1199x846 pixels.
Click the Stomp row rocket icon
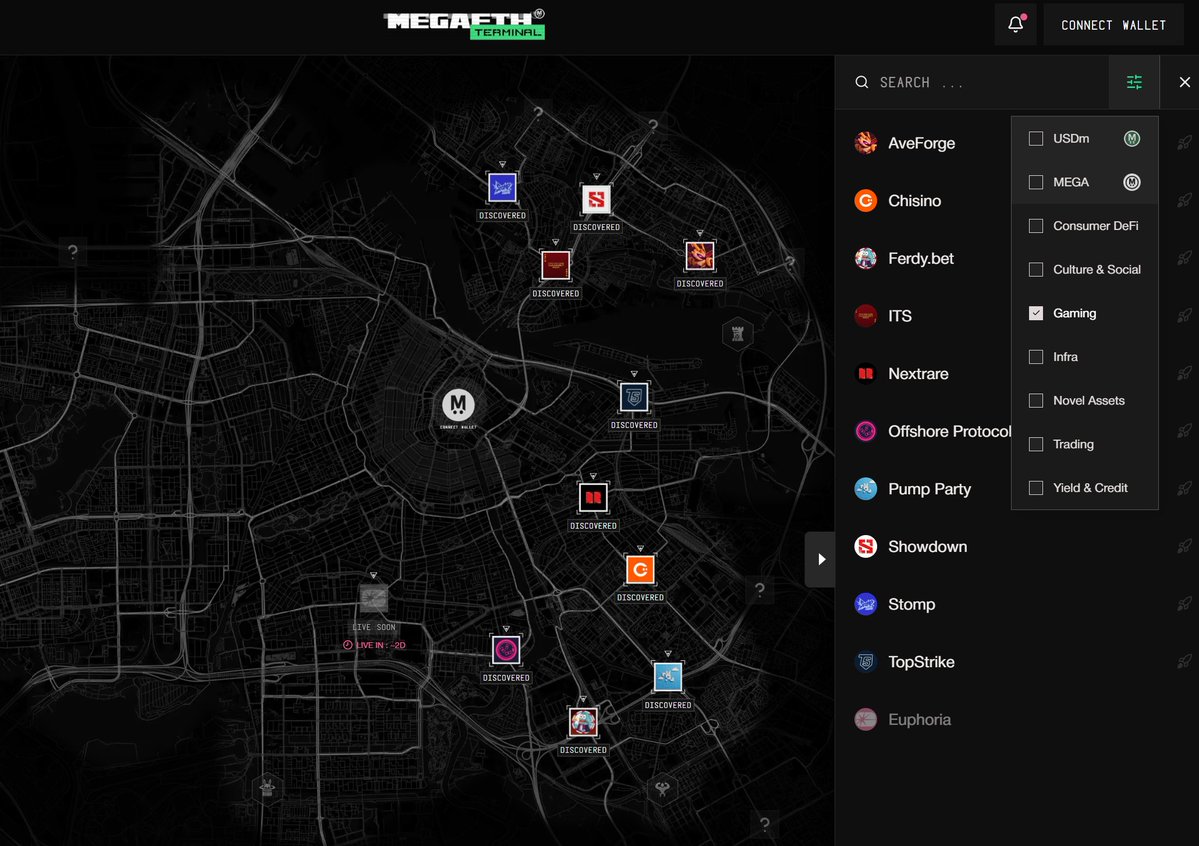(1184, 604)
